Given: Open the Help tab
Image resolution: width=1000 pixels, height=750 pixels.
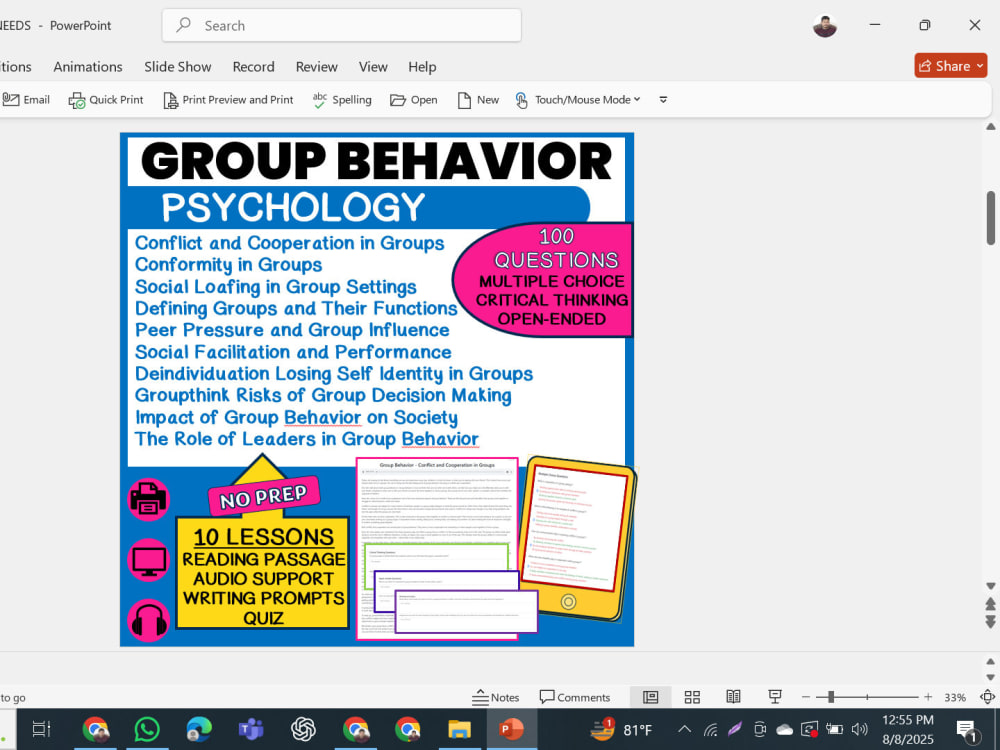Looking at the screenshot, I should (x=422, y=67).
